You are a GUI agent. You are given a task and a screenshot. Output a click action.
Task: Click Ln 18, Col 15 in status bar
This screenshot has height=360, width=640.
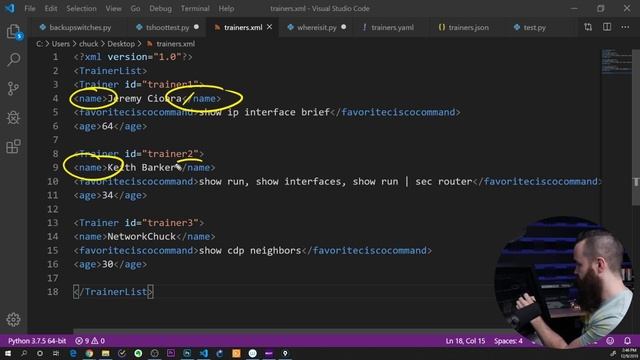pyautogui.click(x=465, y=340)
